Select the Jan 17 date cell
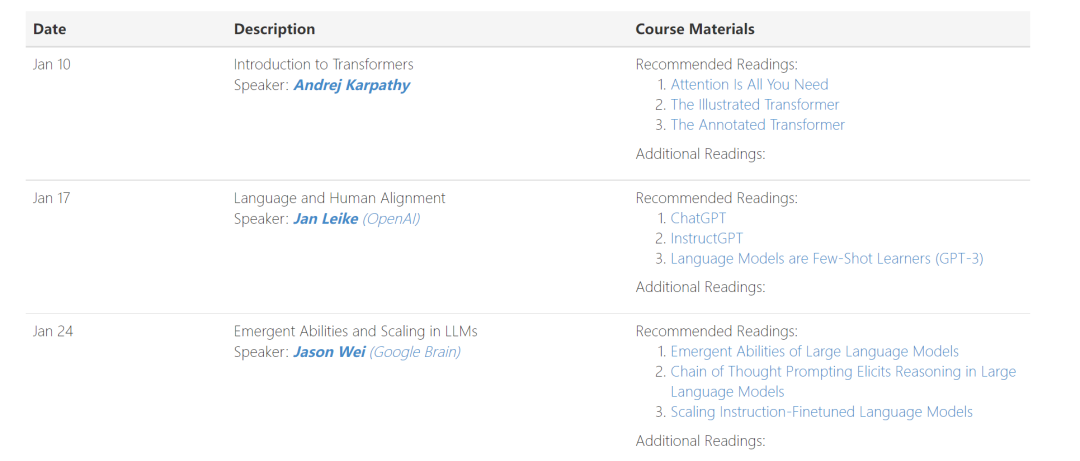The height and width of the screenshot is (461, 1080). 52,198
